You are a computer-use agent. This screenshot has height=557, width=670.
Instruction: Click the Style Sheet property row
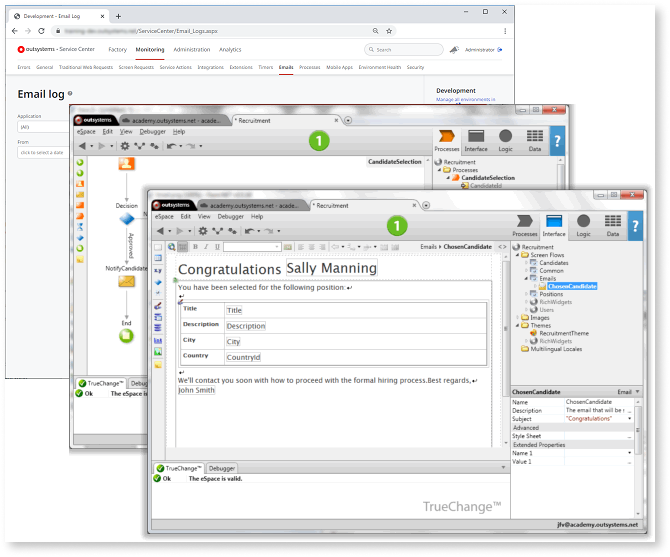coord(573,436)
